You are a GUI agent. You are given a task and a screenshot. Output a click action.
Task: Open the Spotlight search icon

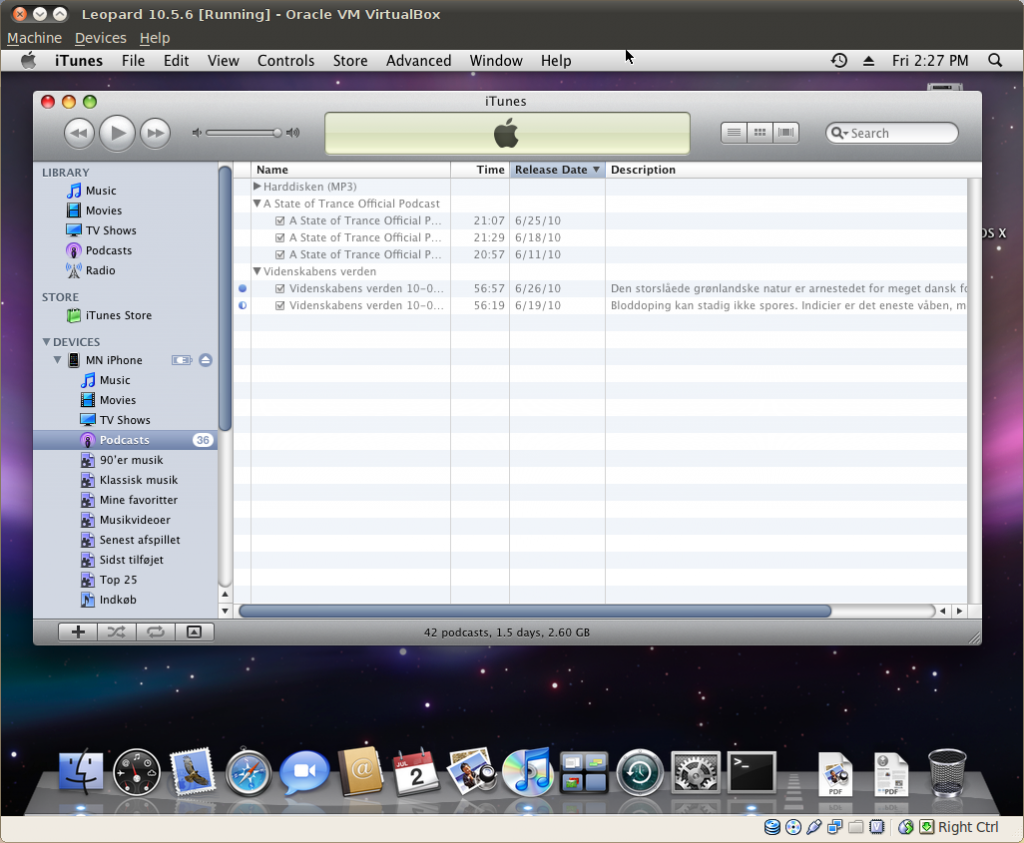995,61
